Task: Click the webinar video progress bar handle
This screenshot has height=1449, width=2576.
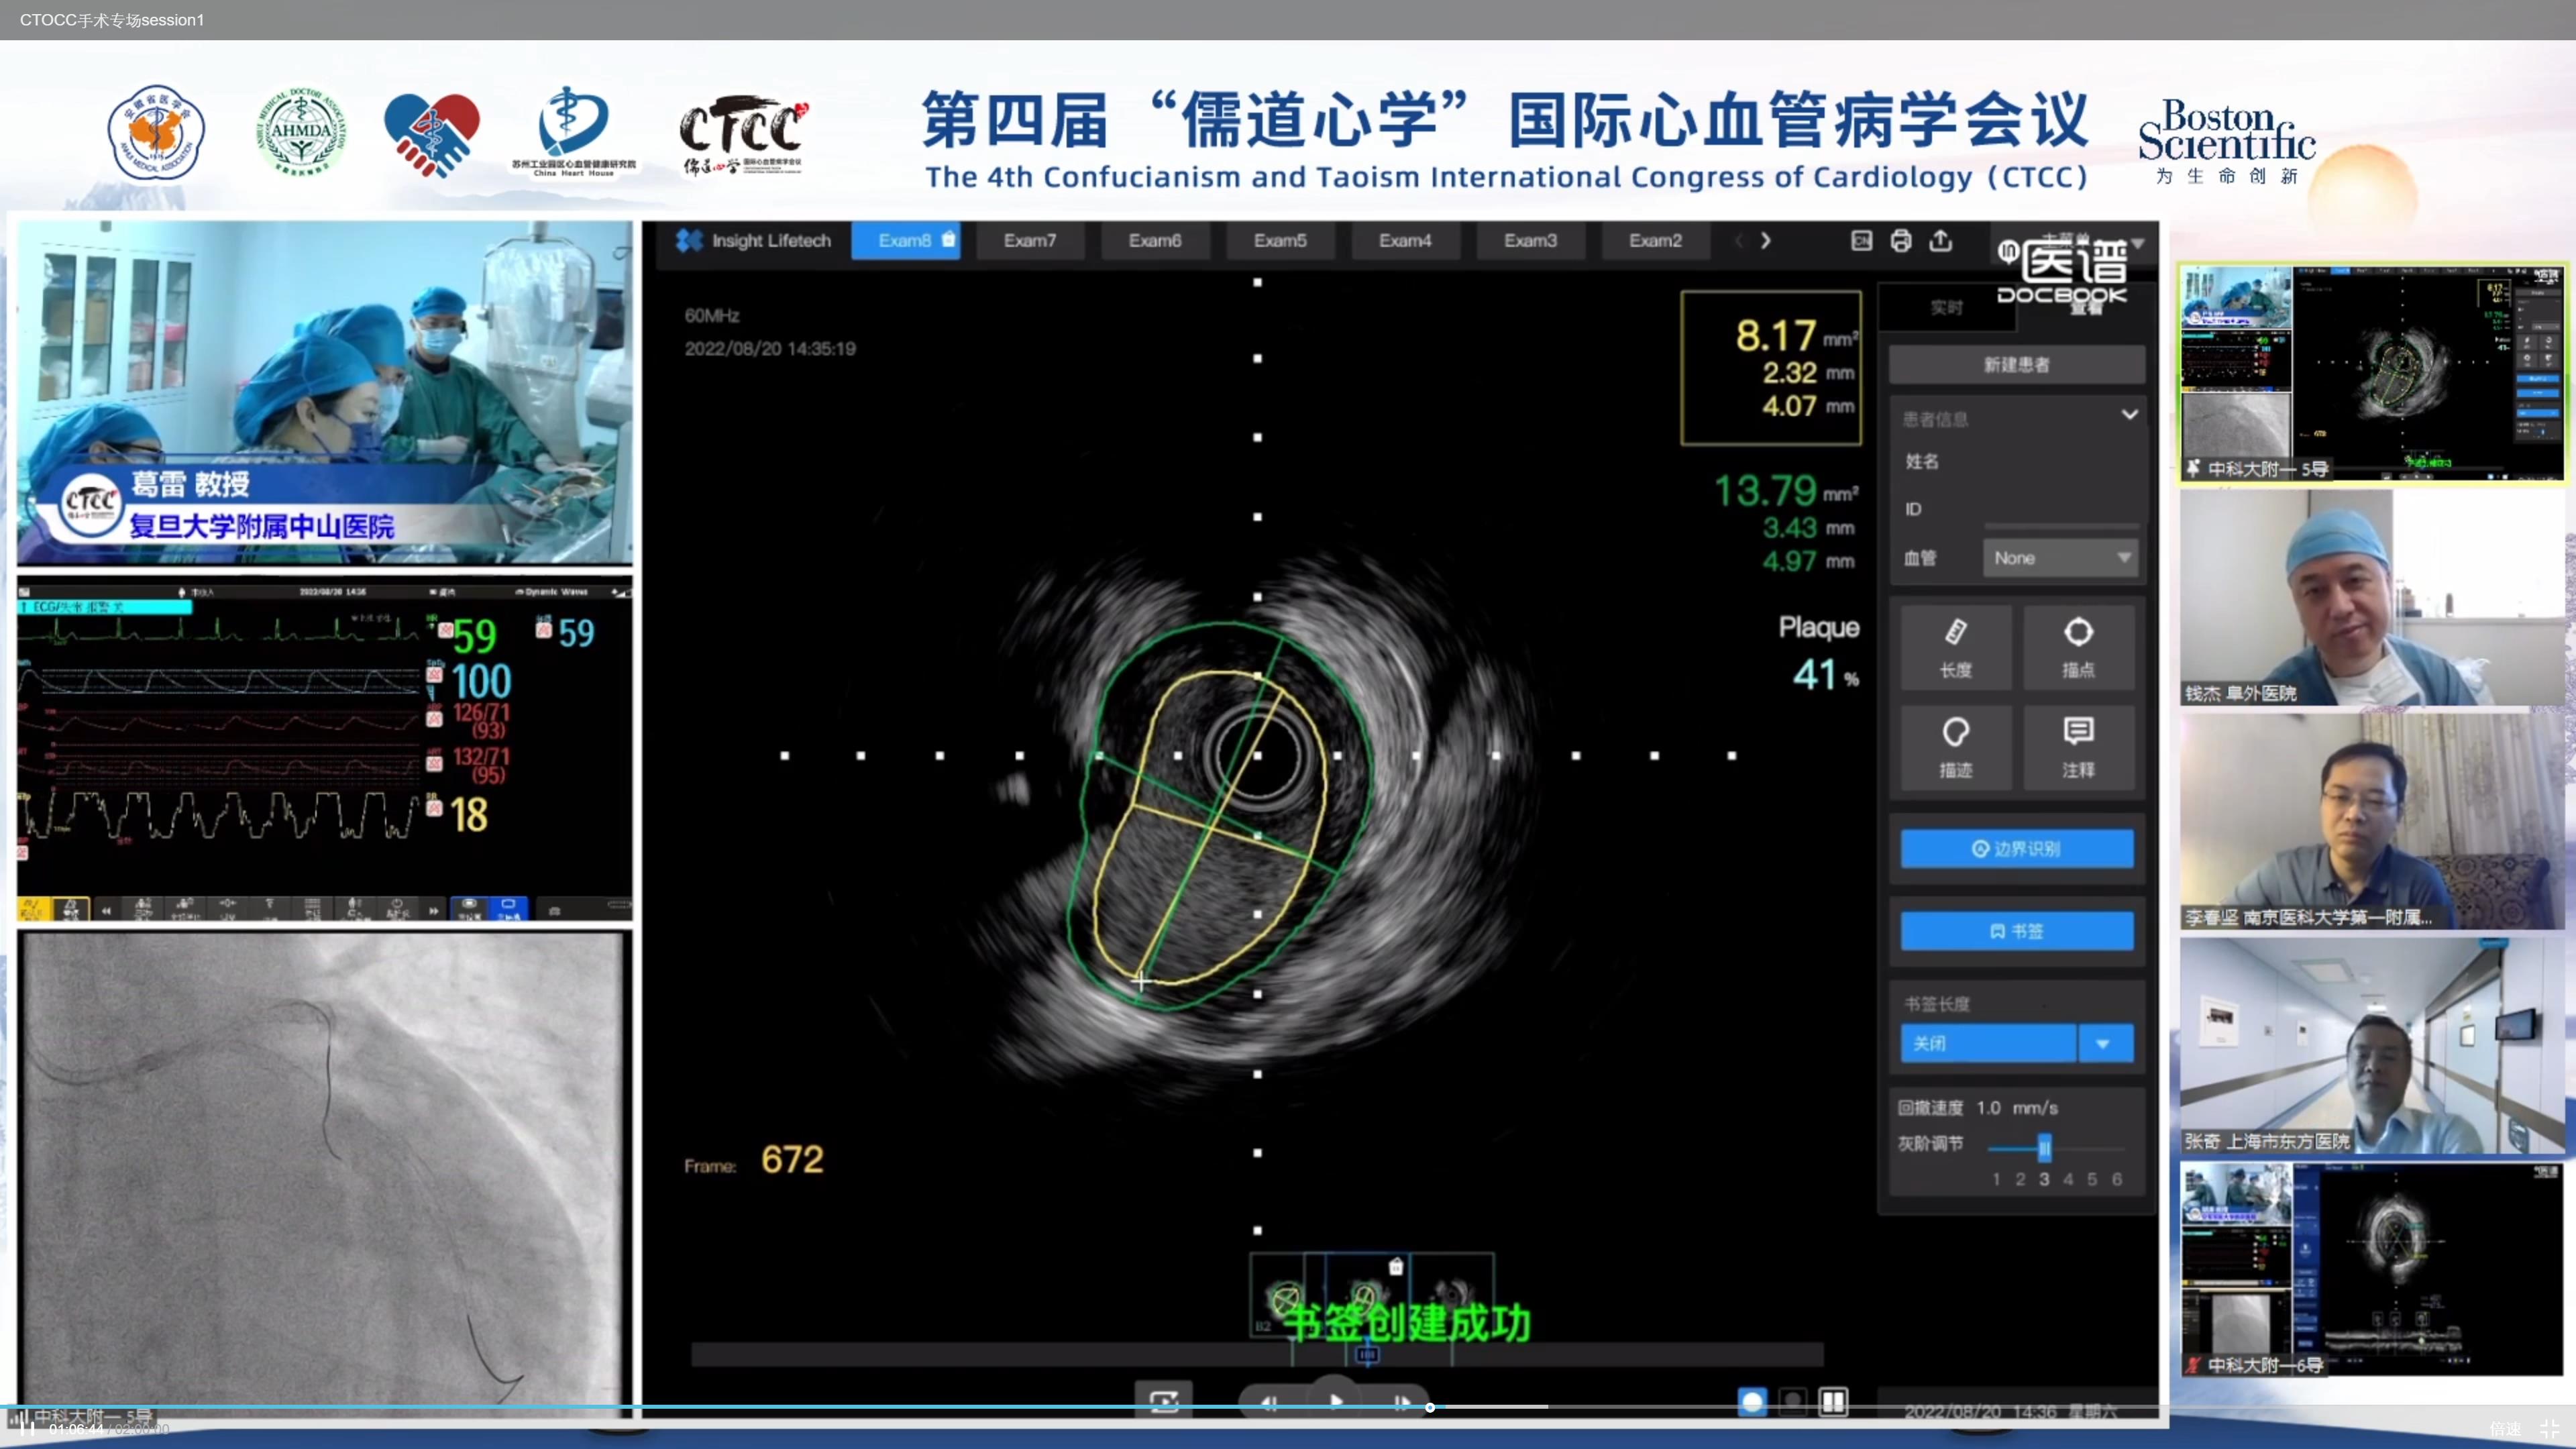Action: point(1430,1407)
